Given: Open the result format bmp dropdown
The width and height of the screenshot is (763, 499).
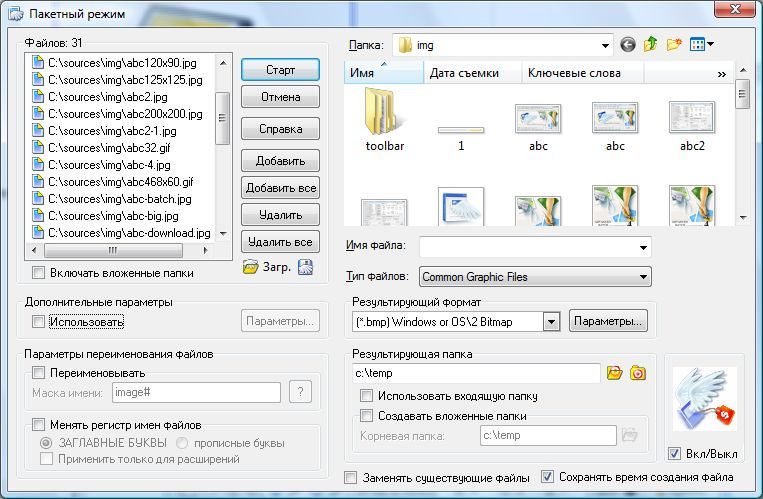Looking at the screenshot, I should [551, 322].
